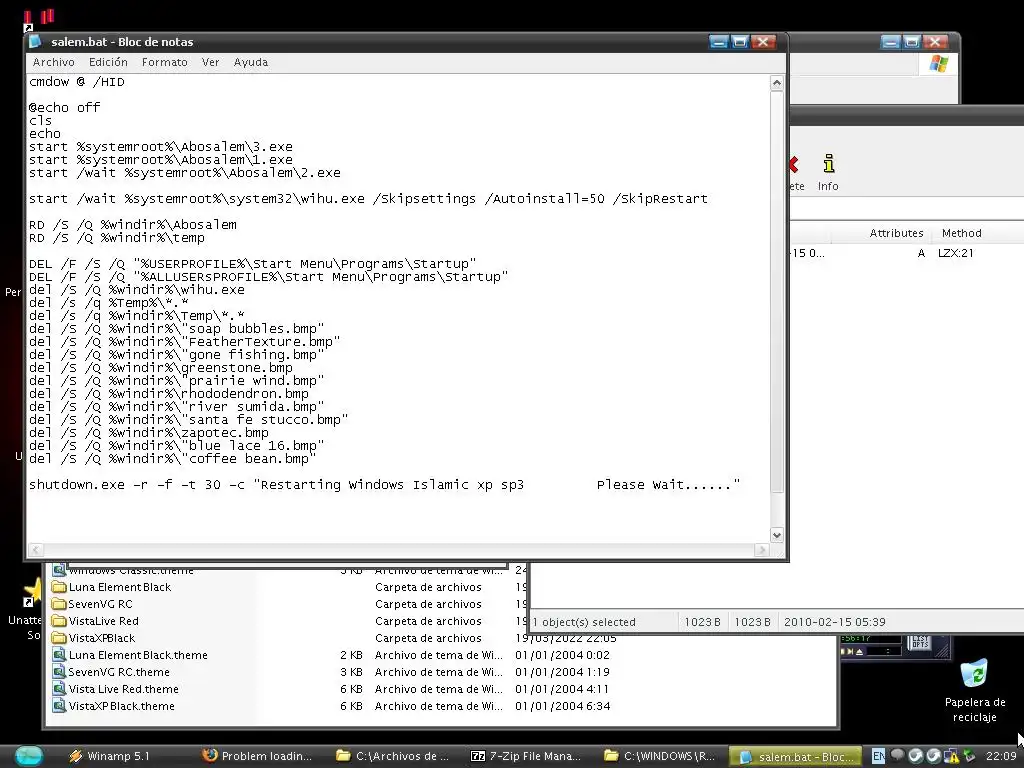Click the VistaXP Black.theme file icon

(x=59, y=706)
